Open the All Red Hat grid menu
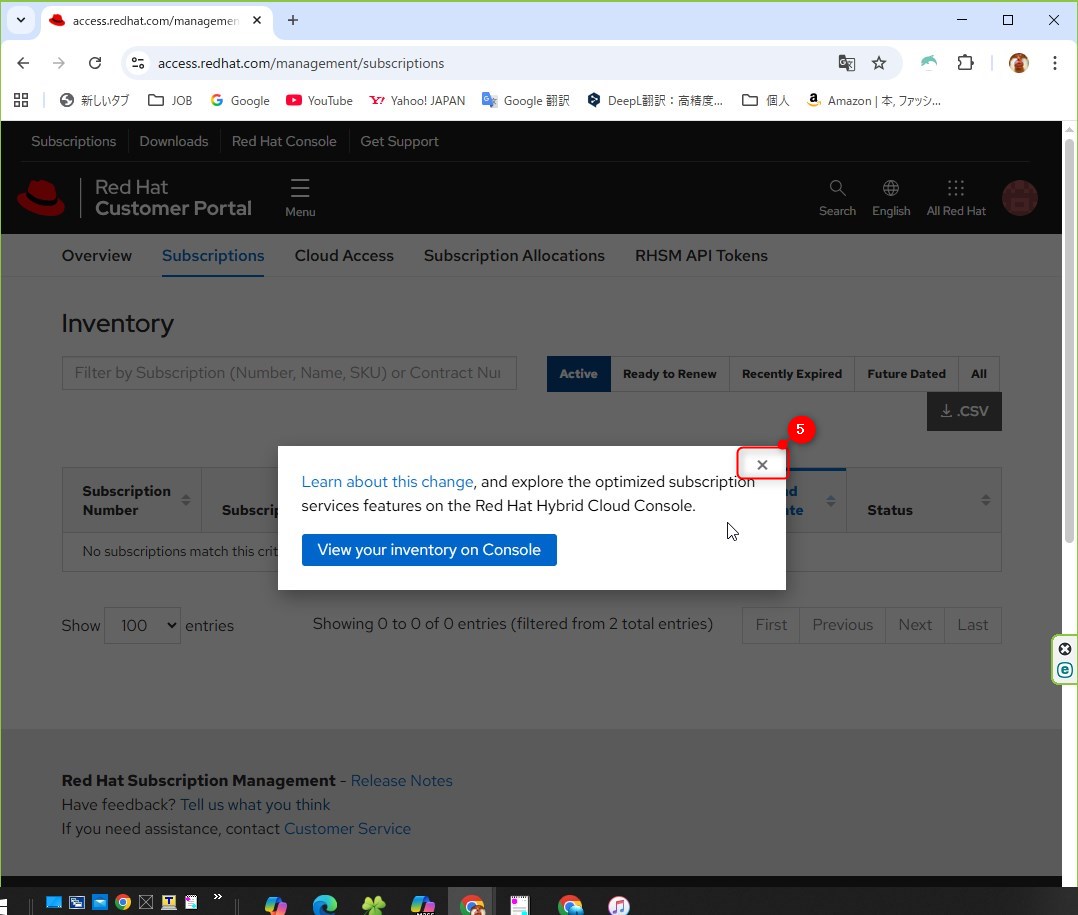This screenshot has width=1078, height=915. coord(956,198)
